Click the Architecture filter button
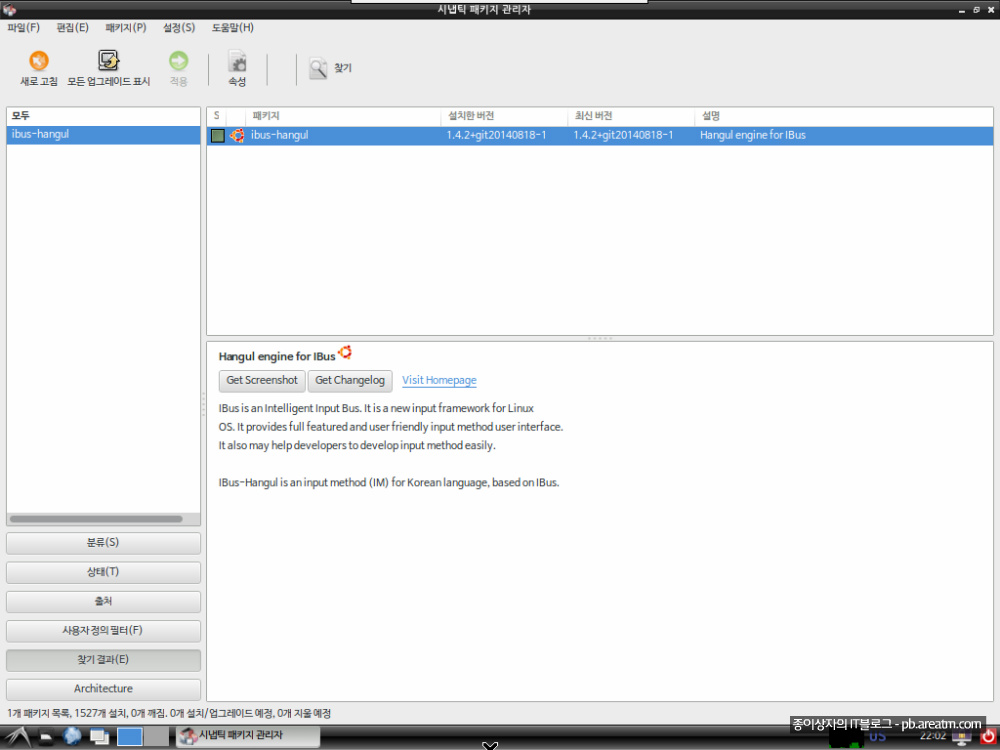This screenshot has width=1000, height=750. click(x=103, y=689)
